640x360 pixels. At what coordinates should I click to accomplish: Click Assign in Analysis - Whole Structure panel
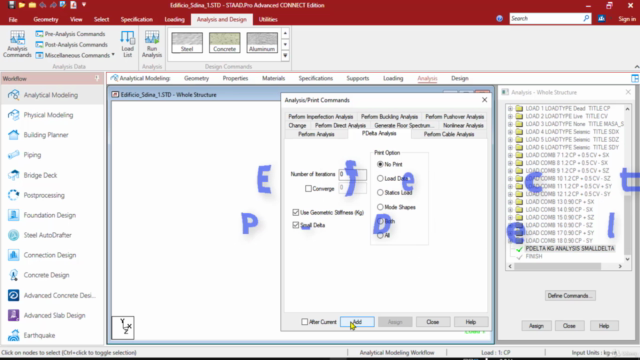536,326
